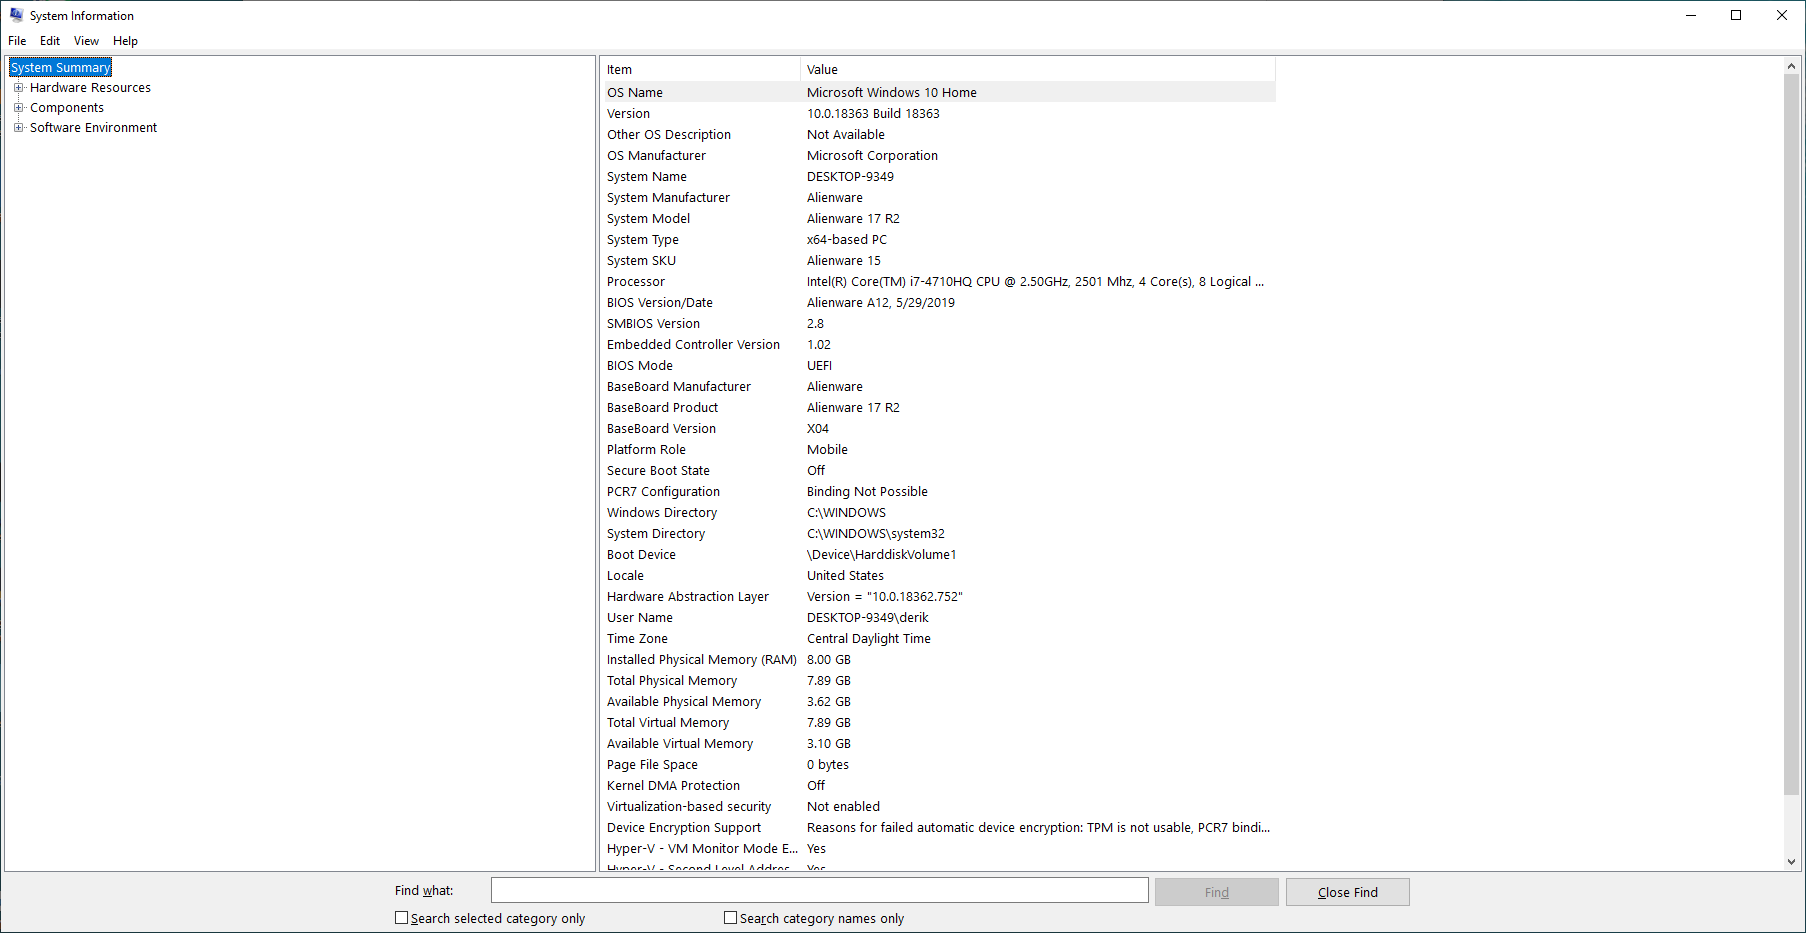The width and height of the screenshot is (1806, 933).
Task: Select the Total Virtual Memory row
Action: pos(938,722)
